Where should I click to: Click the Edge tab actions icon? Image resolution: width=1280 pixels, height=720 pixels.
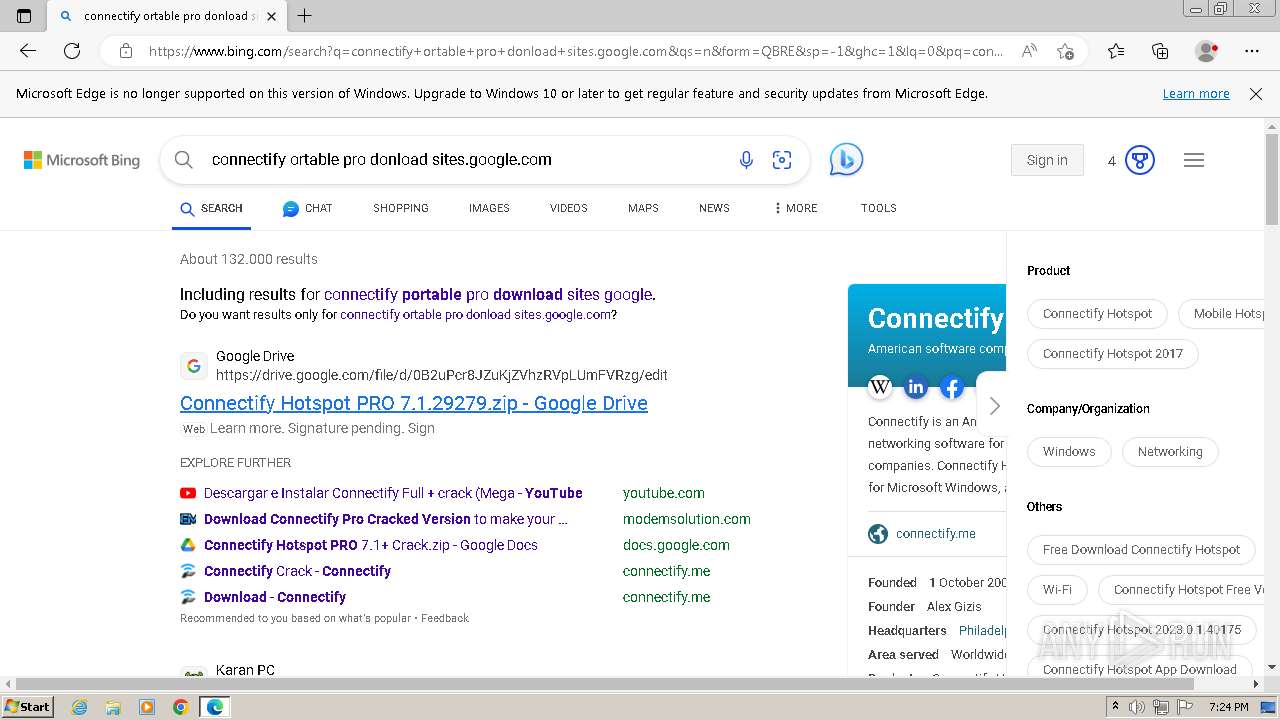point(24,16)
